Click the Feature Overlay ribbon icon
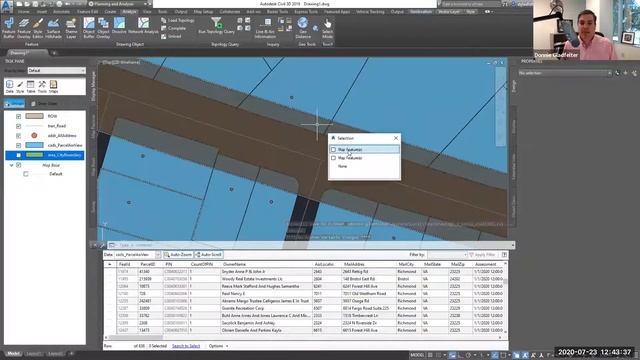This screenshot has height=360, width=640. [24, 28]
